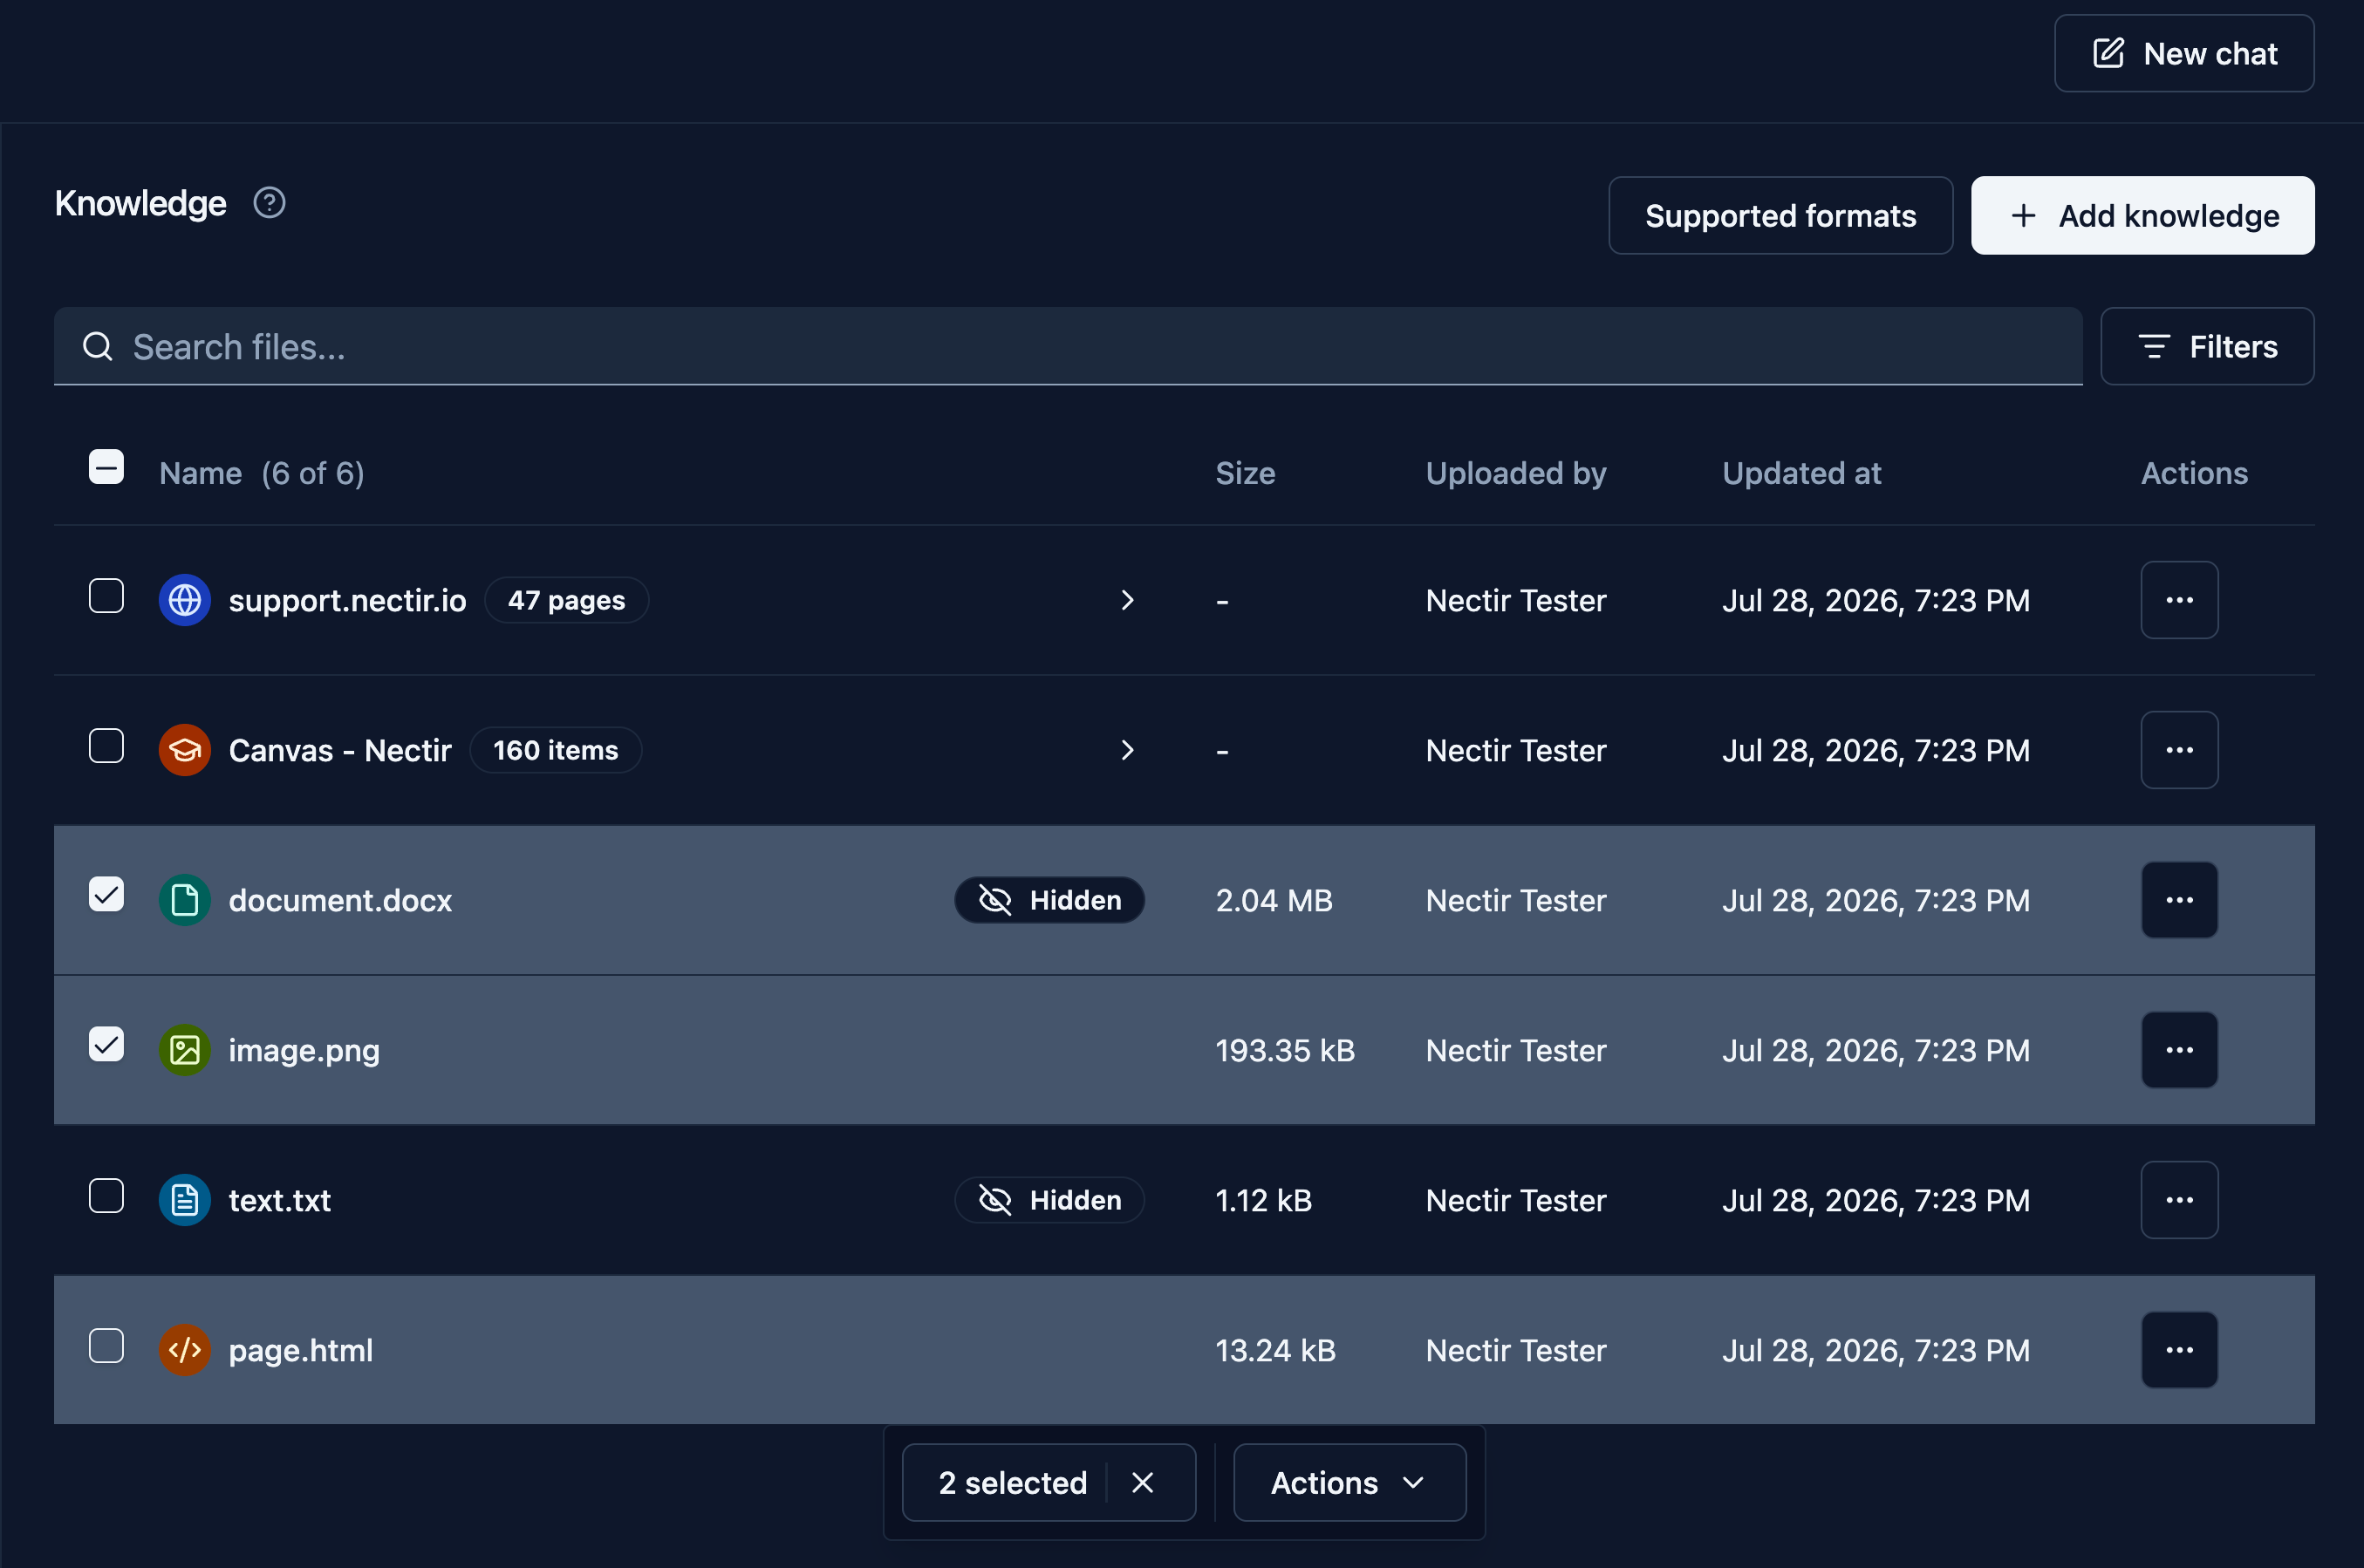Viewport: 2364px width, 1568px height.
Task: Open the more actions menu for support.nectir.io
Action: coord(2179,600)
